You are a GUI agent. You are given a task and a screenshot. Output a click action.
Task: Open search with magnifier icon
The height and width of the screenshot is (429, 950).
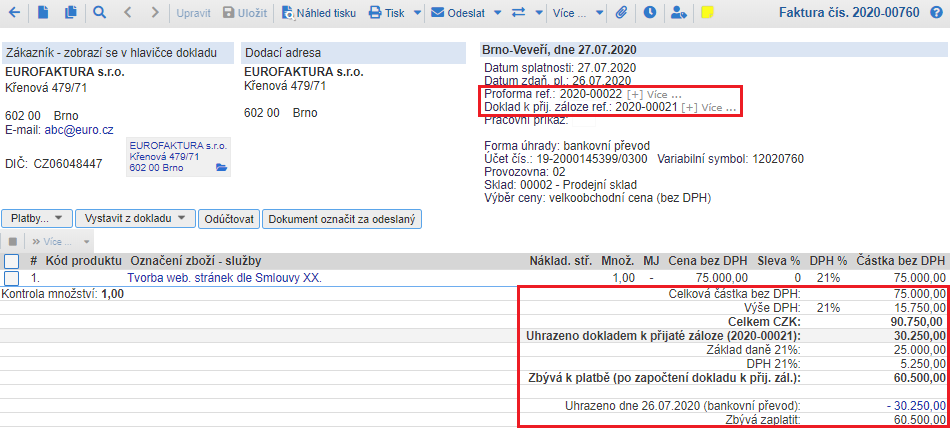point(99,13)
